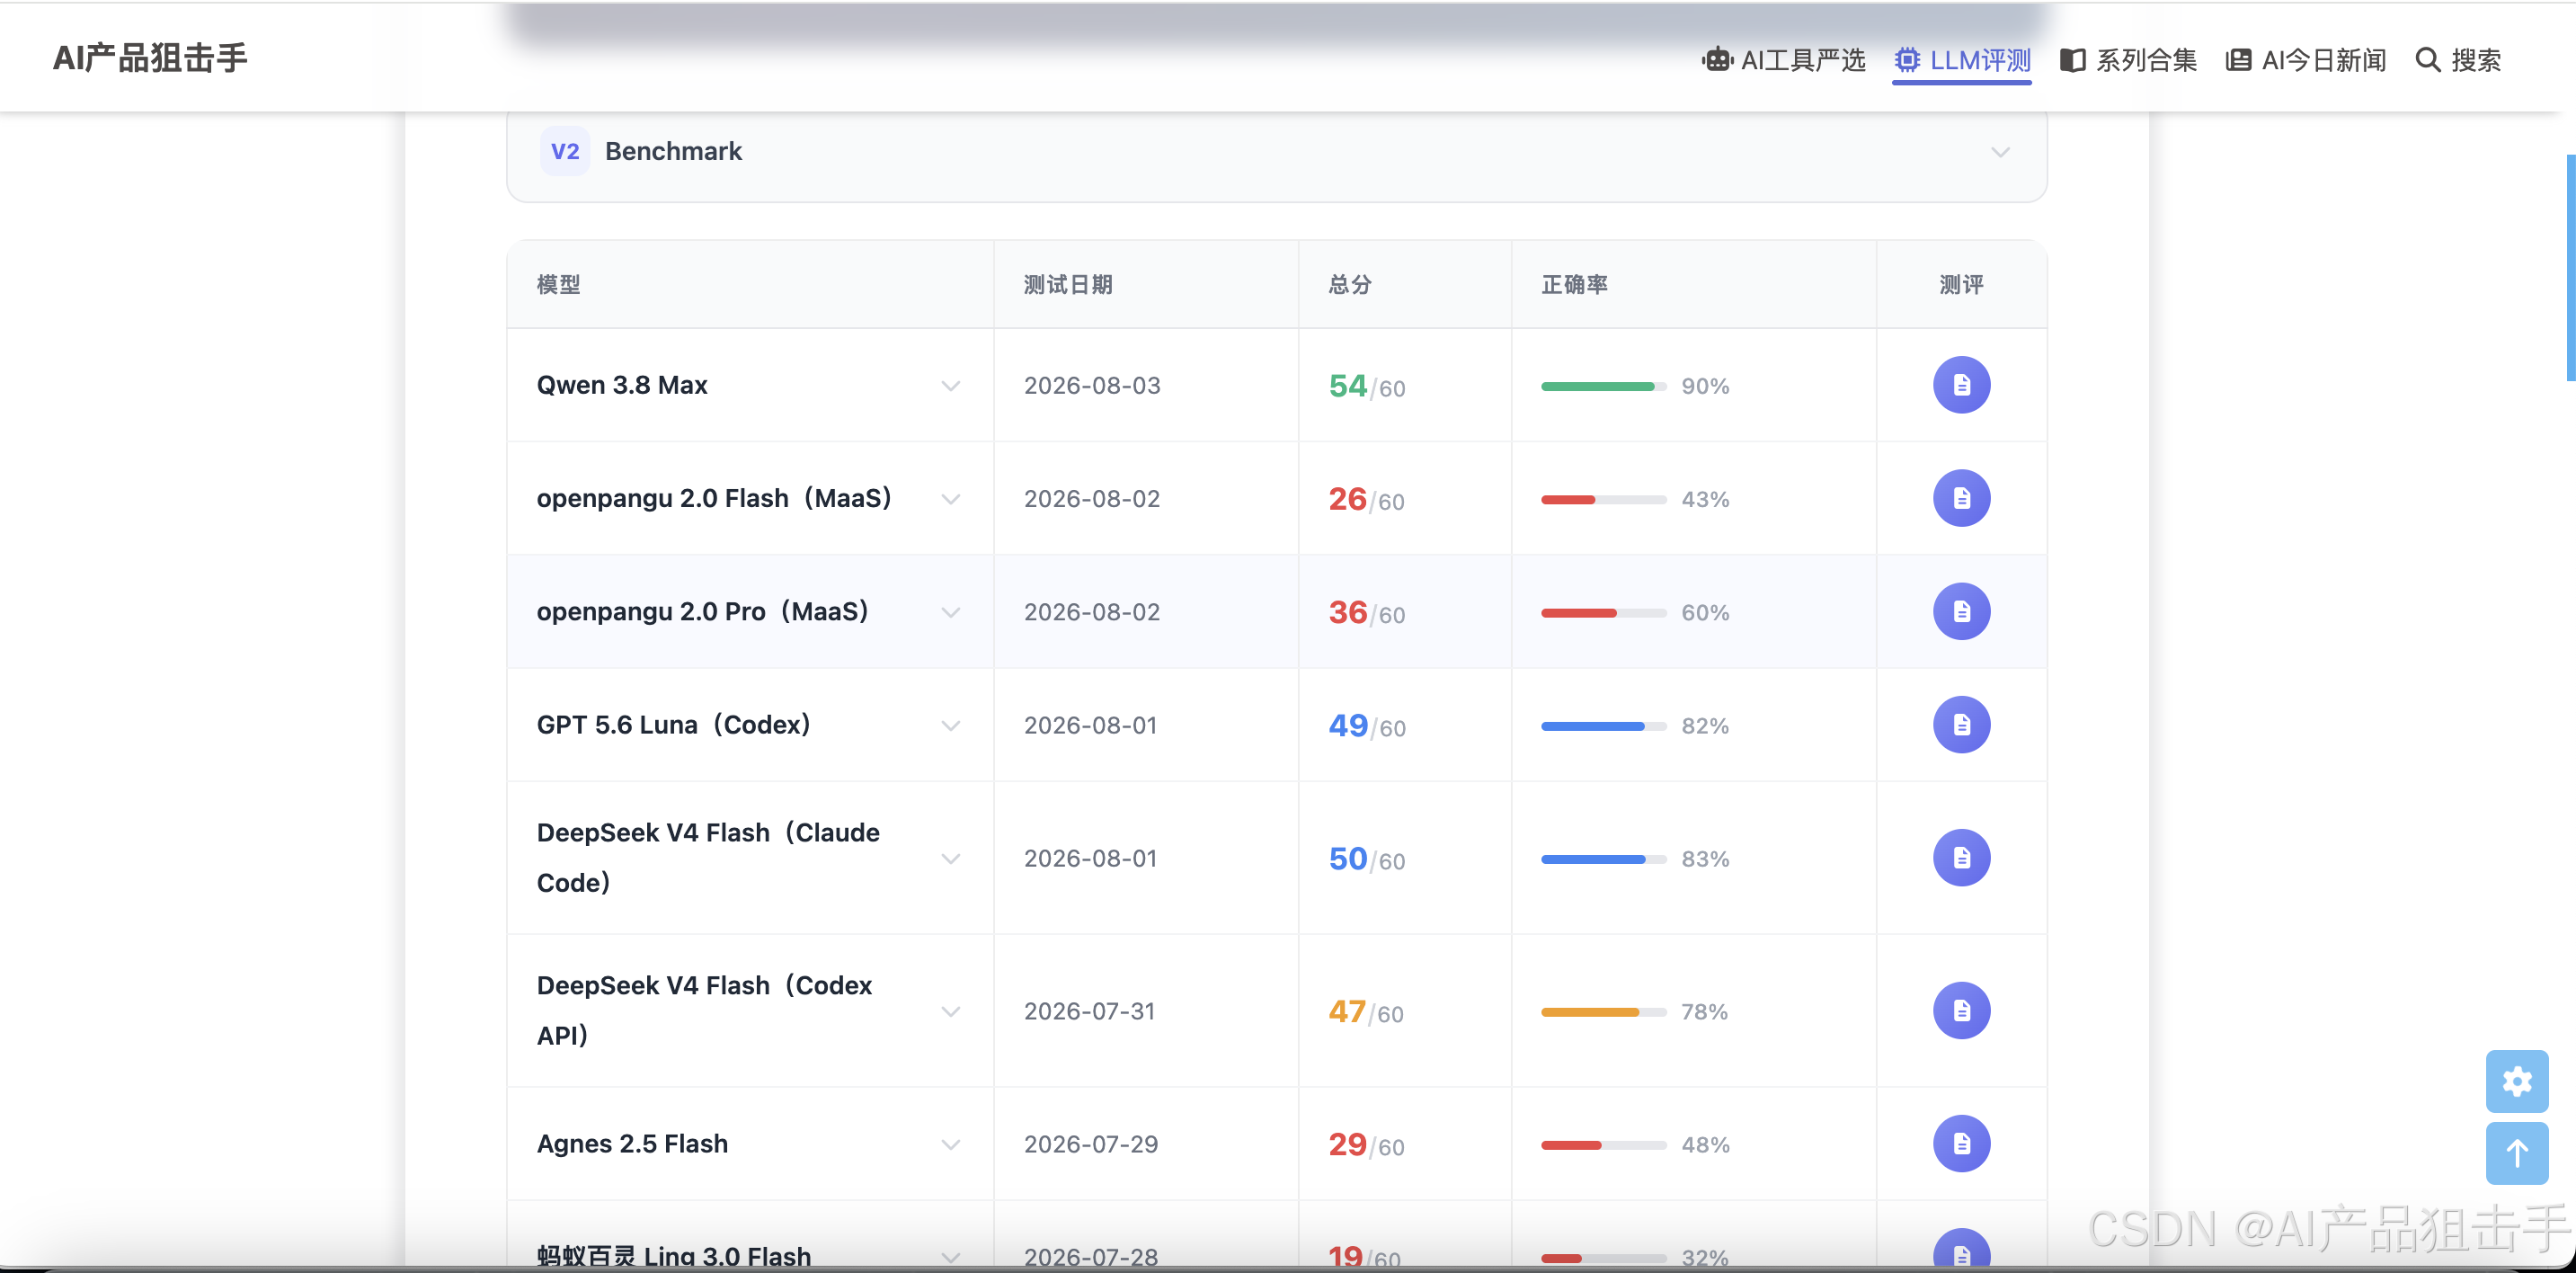Click the 测试日期 column header
The image size is (2576, 1273).
tap(1068, 285)
